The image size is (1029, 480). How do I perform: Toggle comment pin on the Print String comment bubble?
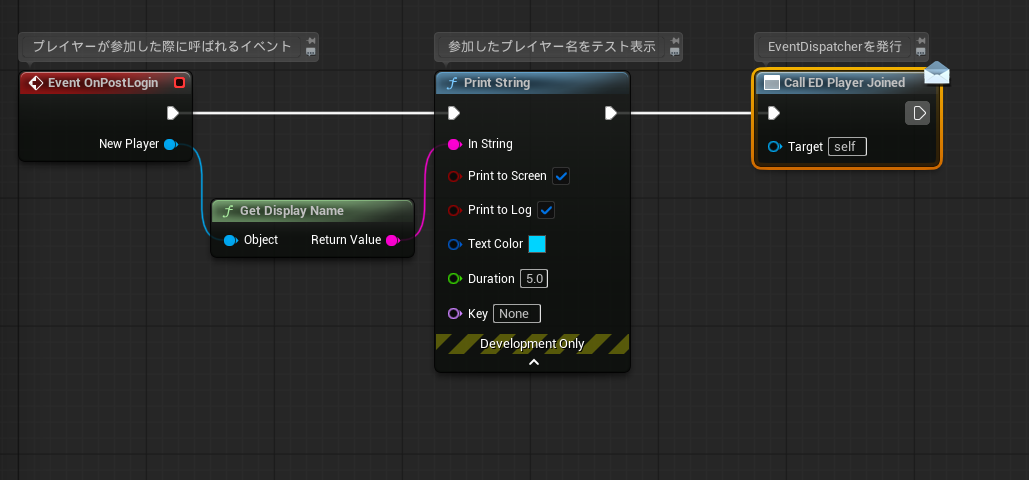coord(674,41)
